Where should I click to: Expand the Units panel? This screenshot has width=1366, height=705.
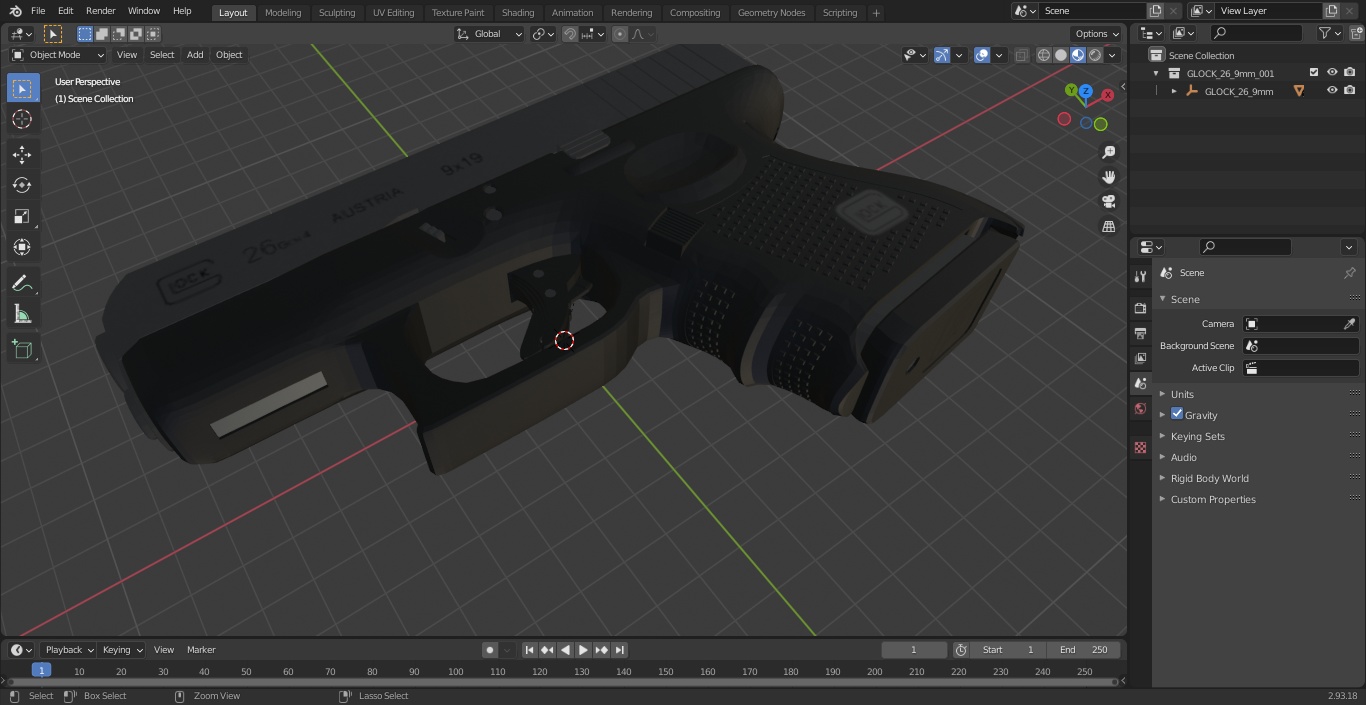point(1182,394)
